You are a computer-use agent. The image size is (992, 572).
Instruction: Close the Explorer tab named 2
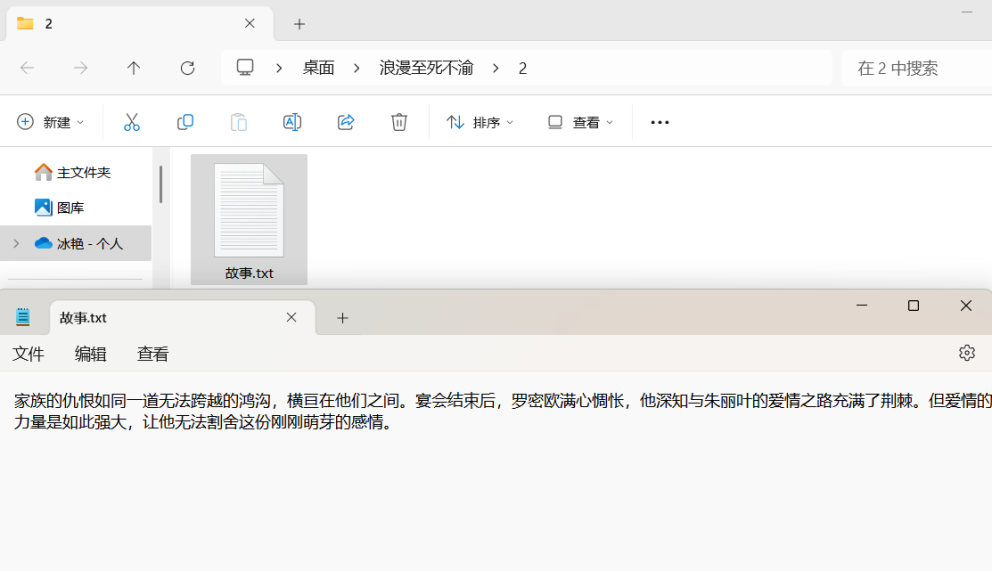pos(249,23)
